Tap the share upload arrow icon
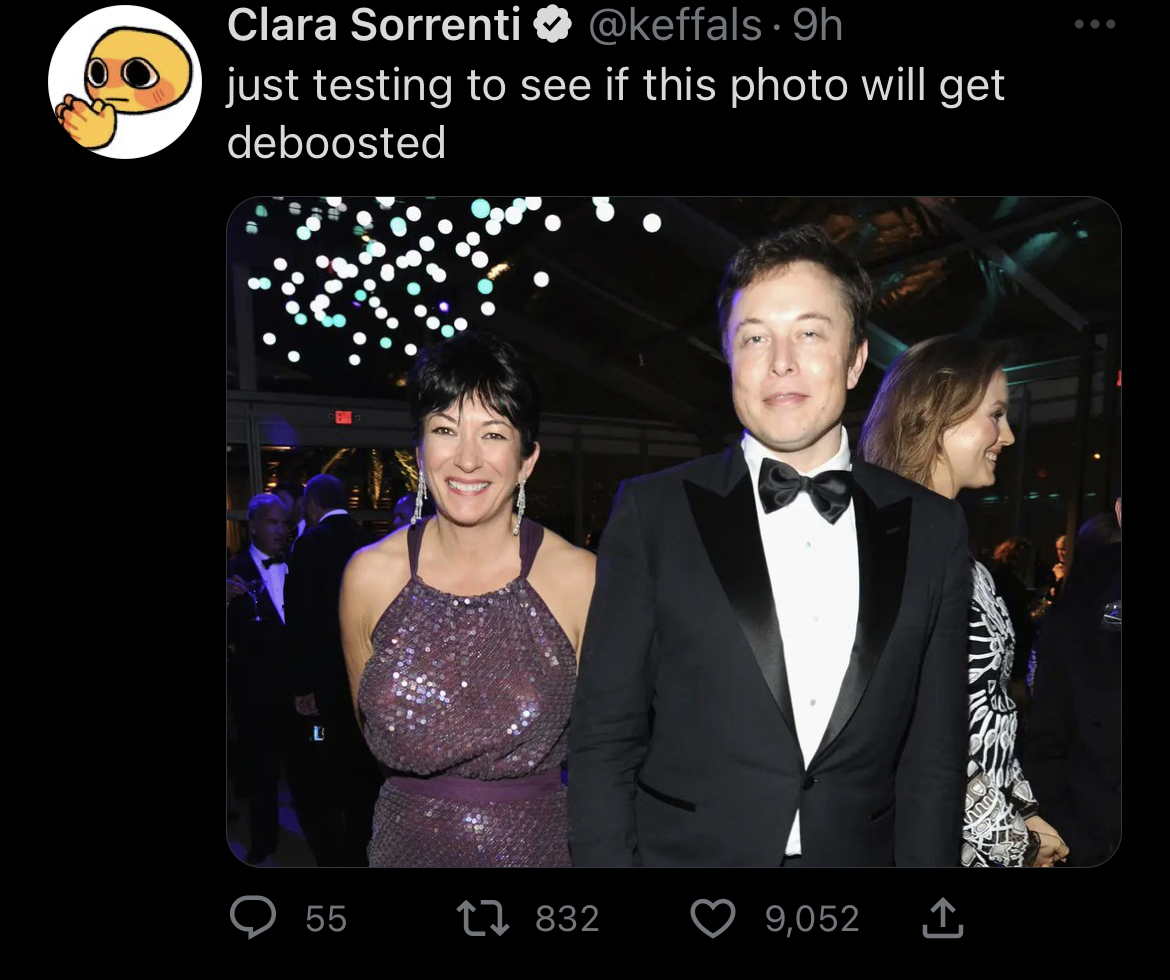This screenshot has width=1170, height=980. [x=942, y=917]
